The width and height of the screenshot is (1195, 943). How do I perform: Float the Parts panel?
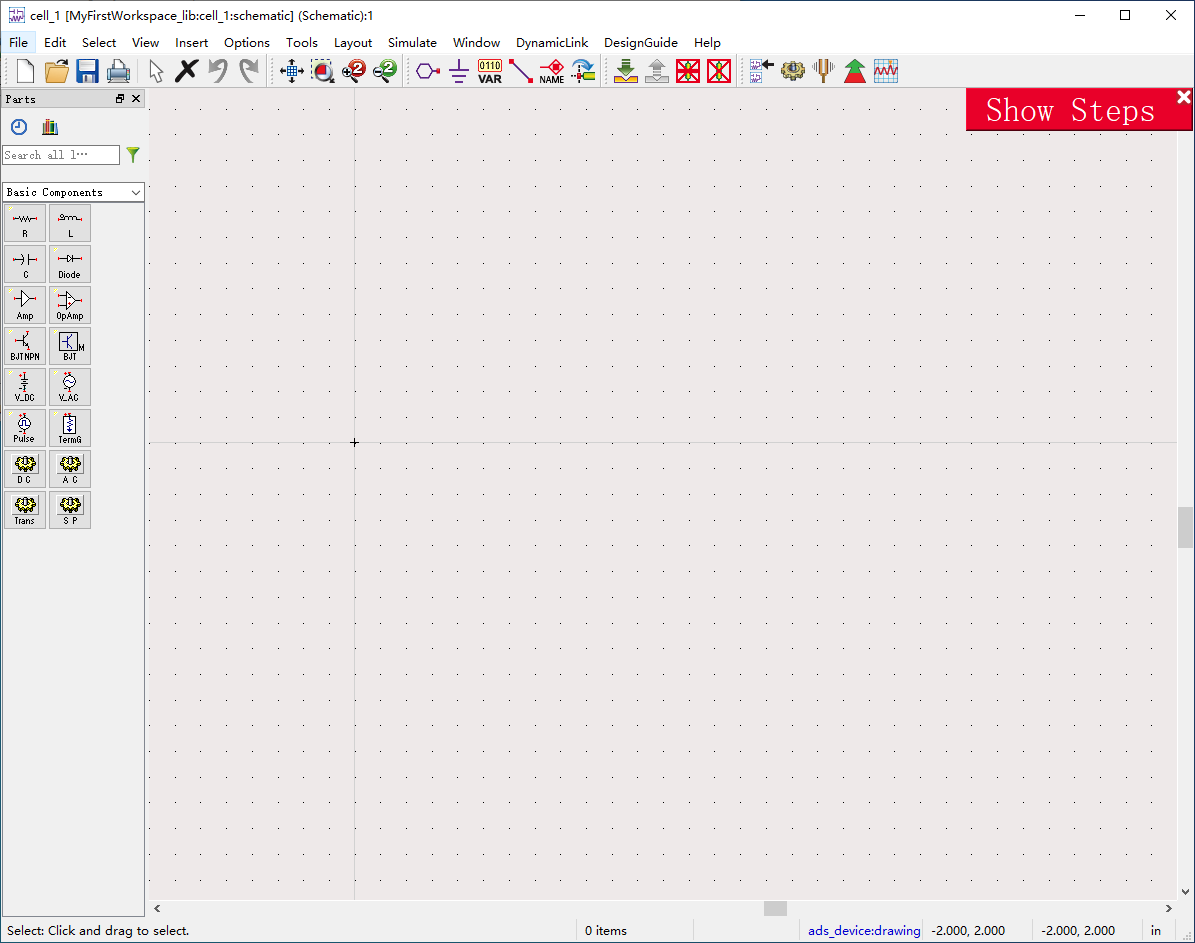coord(120,99)
